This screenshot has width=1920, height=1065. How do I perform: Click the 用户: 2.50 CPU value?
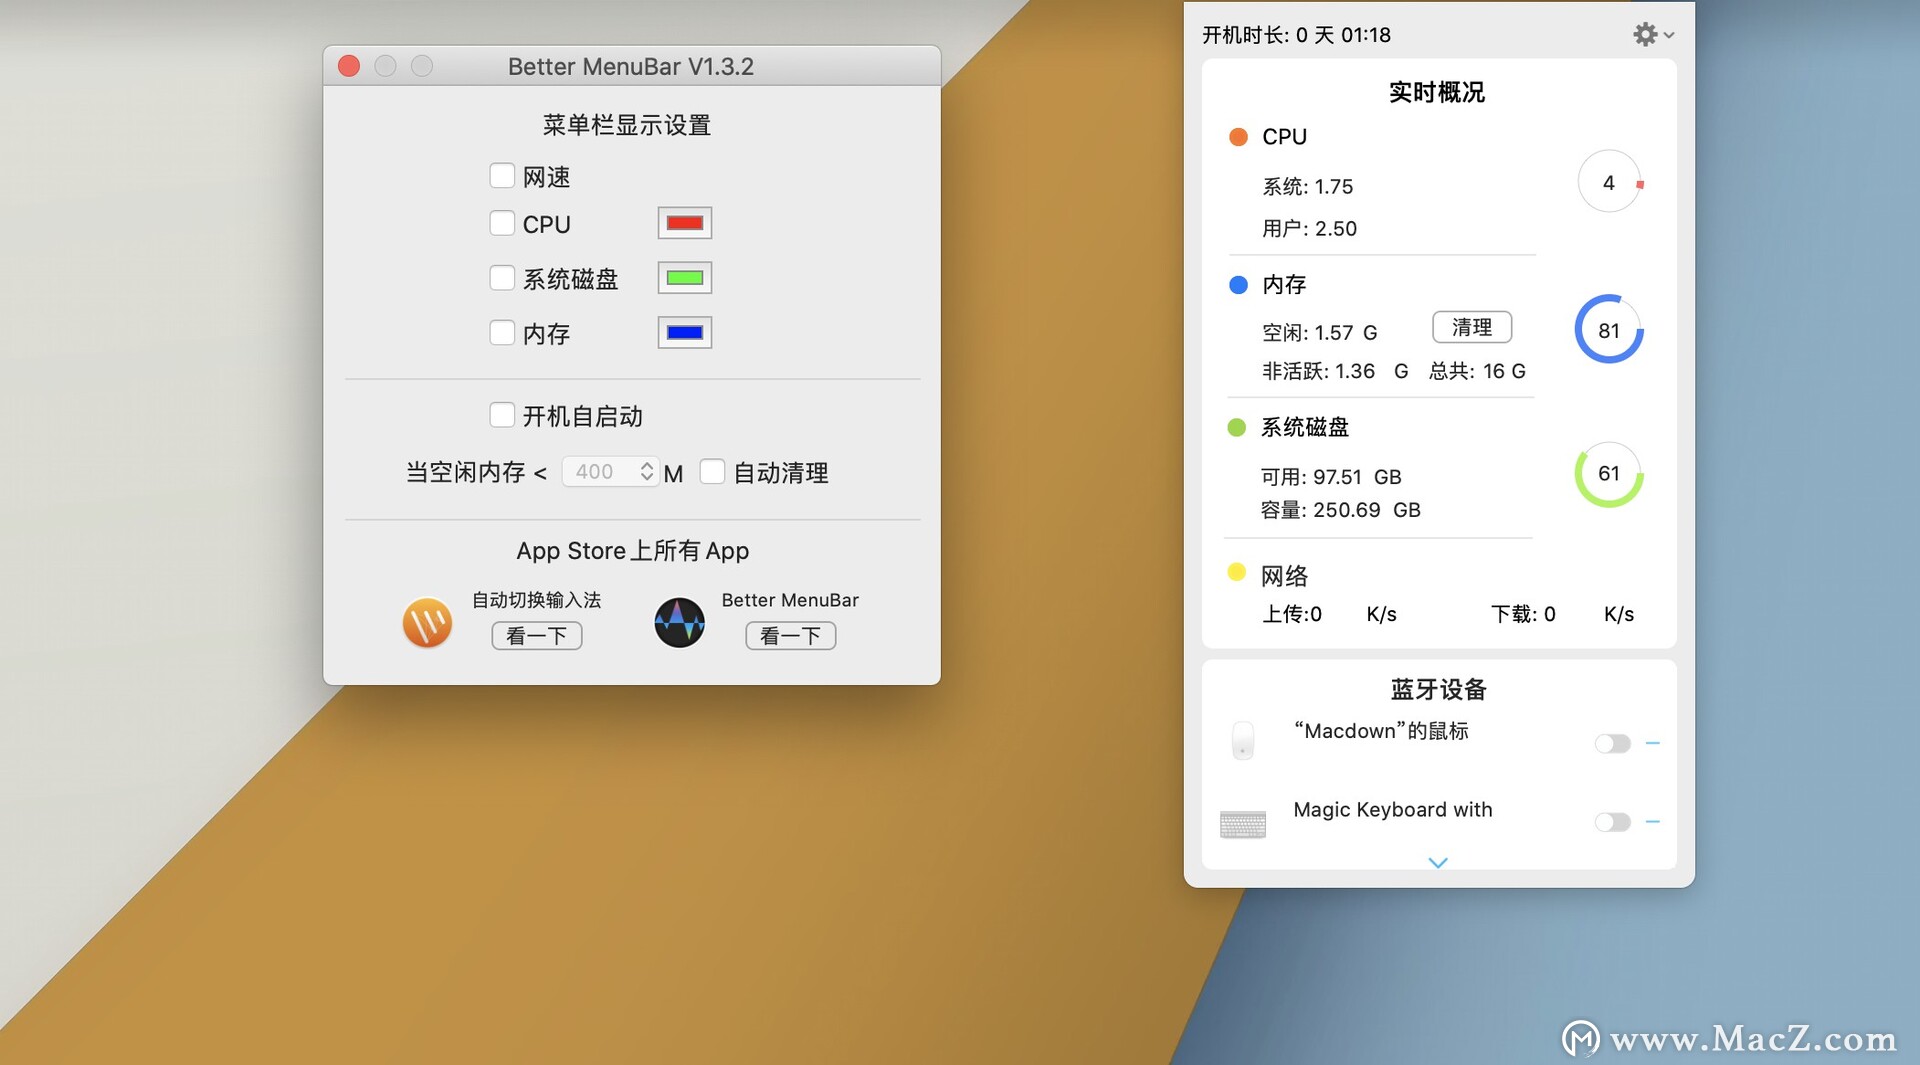click(1309, 229)
